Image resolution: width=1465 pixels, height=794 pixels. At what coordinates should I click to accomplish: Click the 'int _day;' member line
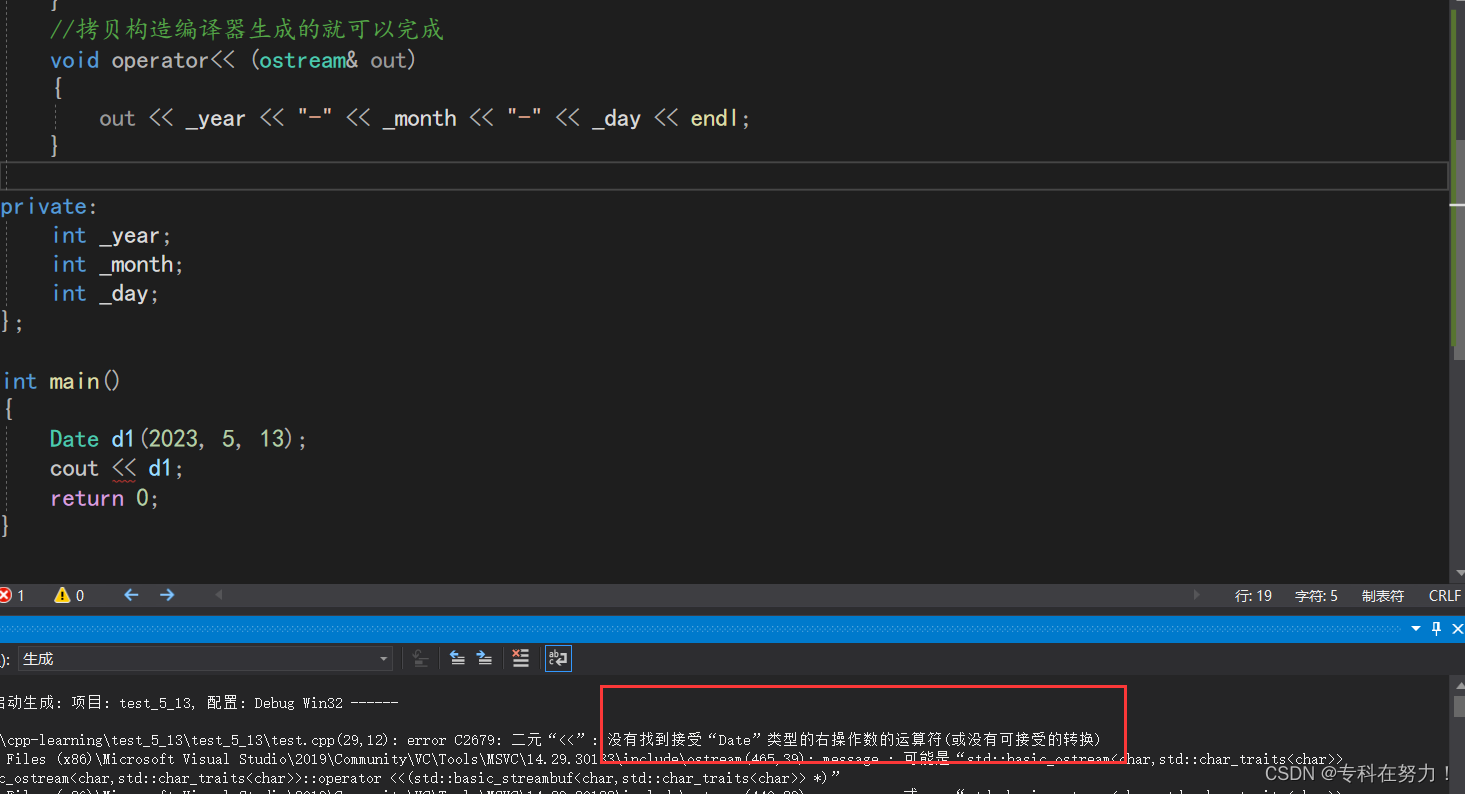click(x=106, y=294)
